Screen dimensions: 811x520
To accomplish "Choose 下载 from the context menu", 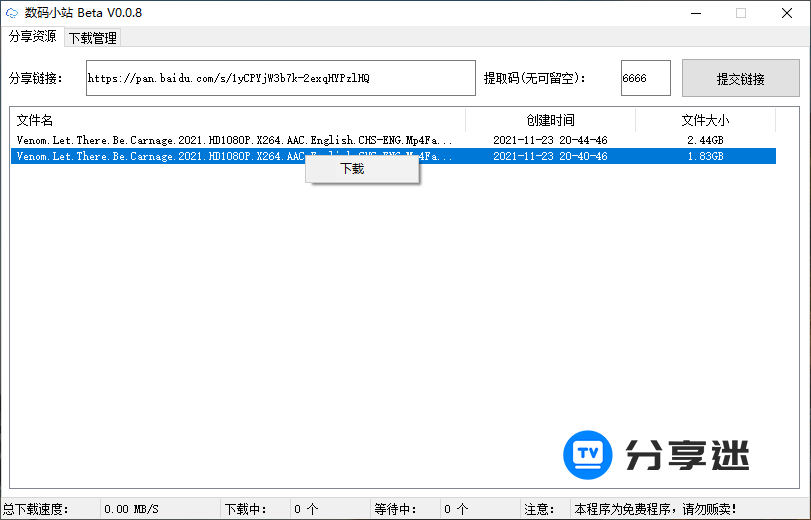I will pos(353,170).
